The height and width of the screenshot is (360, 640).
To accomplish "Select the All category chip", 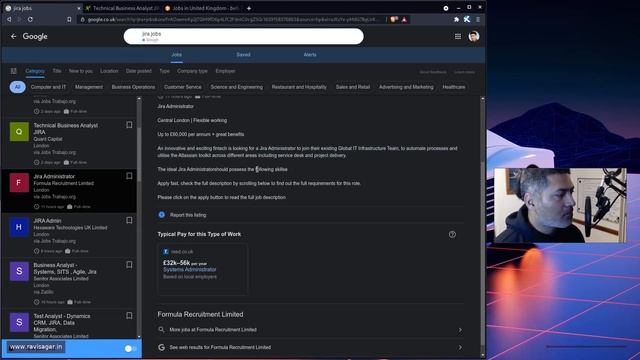I will [x=18, y=87].
